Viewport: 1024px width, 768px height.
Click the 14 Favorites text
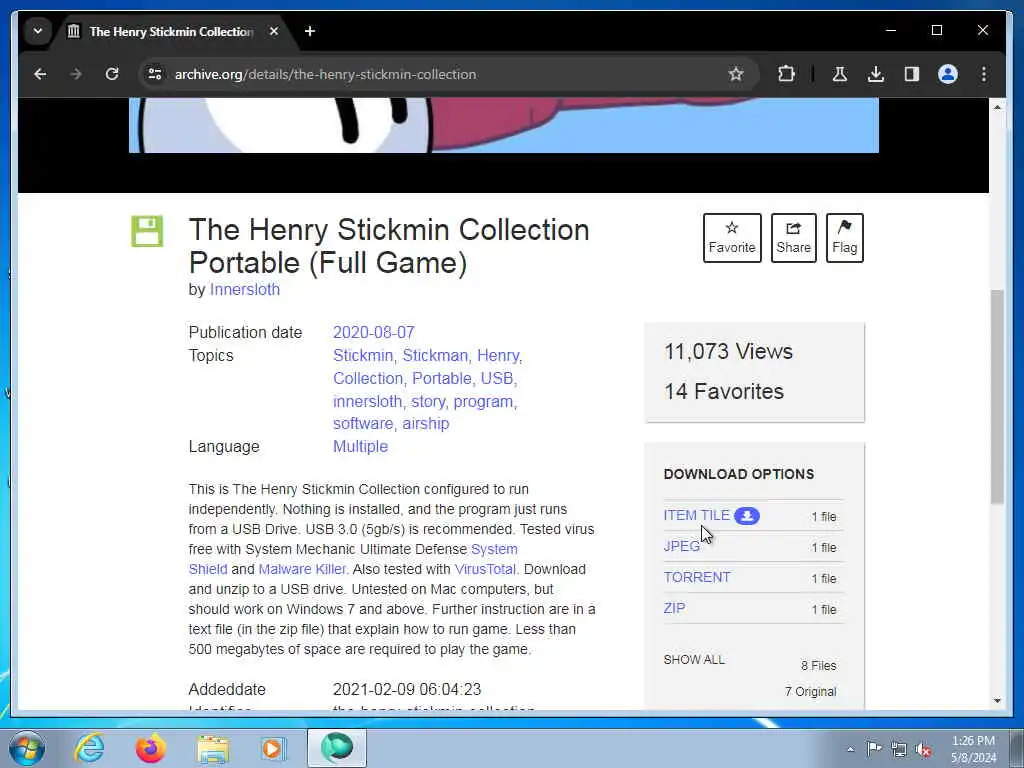(x=724, y=391)
